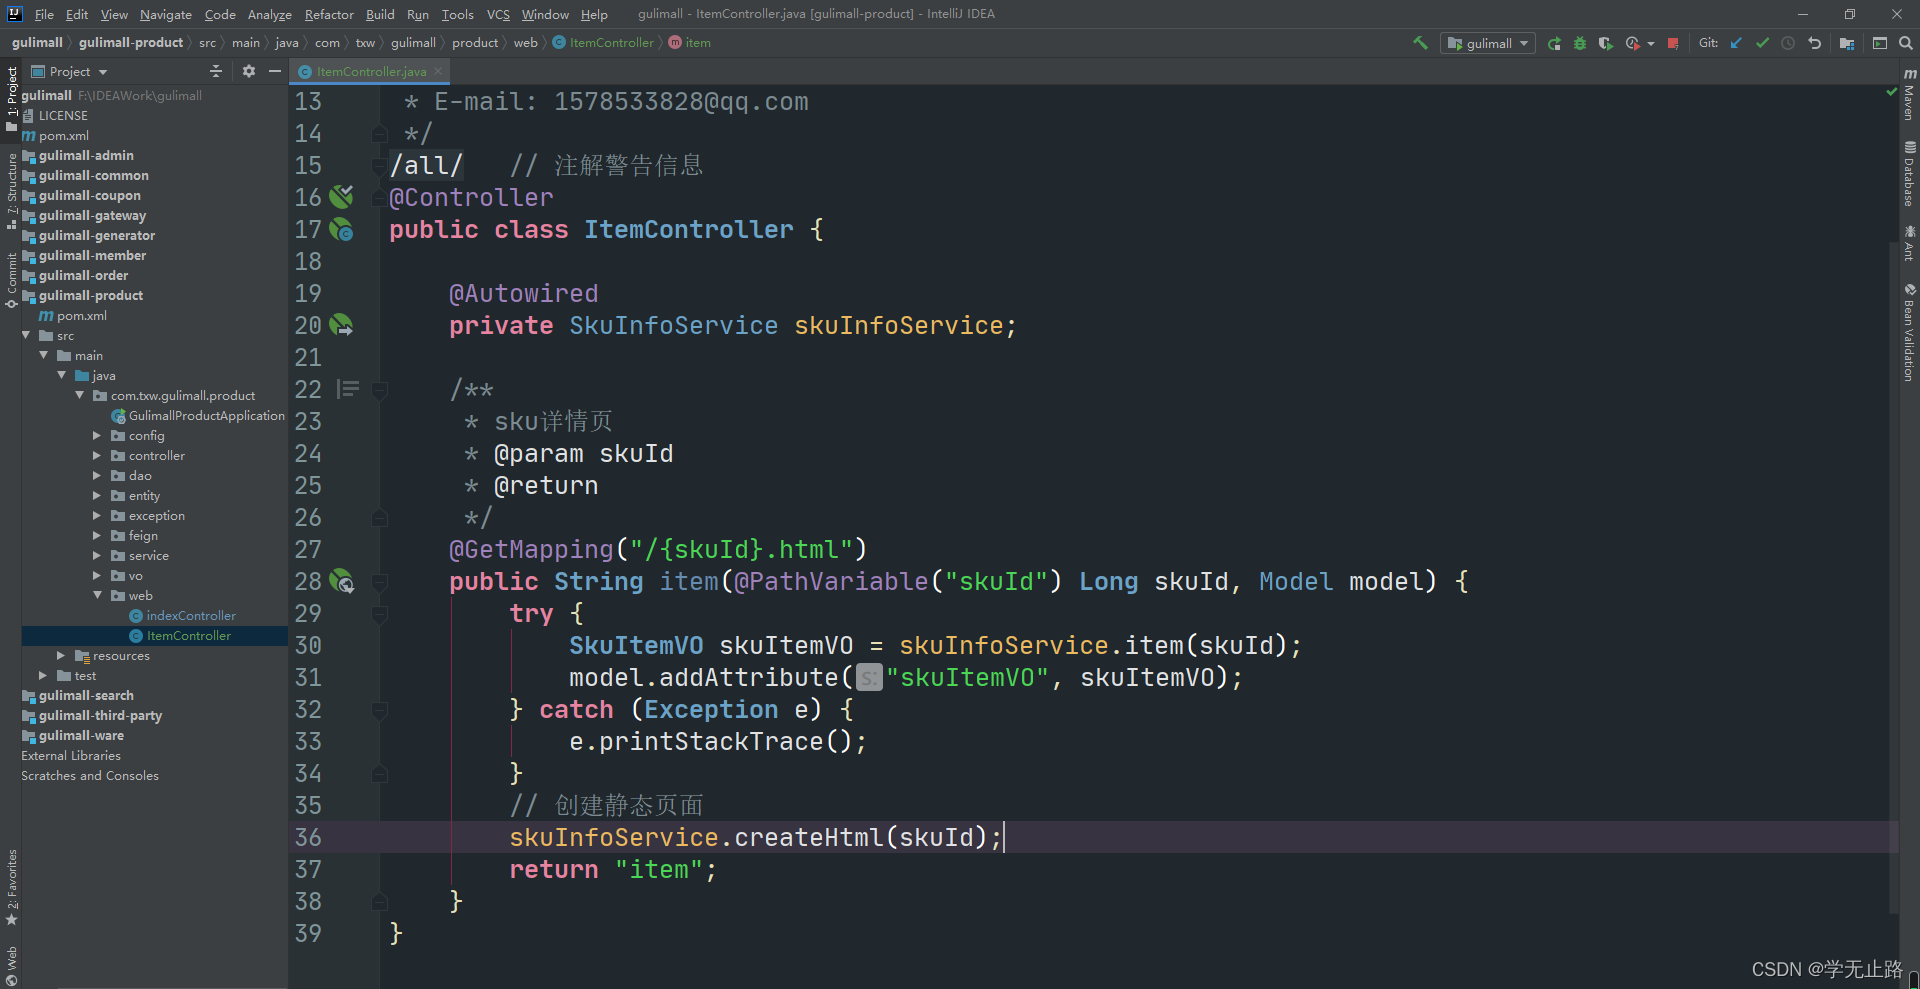Show Git history clock icon
The width and height of the screenshot is (1920, 989).
click(x=1788, y=43)
